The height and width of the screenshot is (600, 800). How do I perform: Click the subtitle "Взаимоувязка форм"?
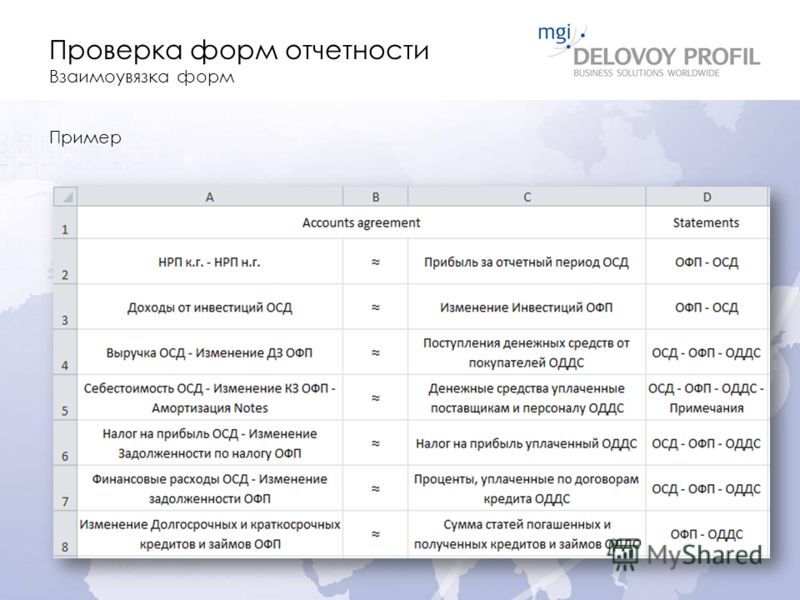[x=142, y=77]
